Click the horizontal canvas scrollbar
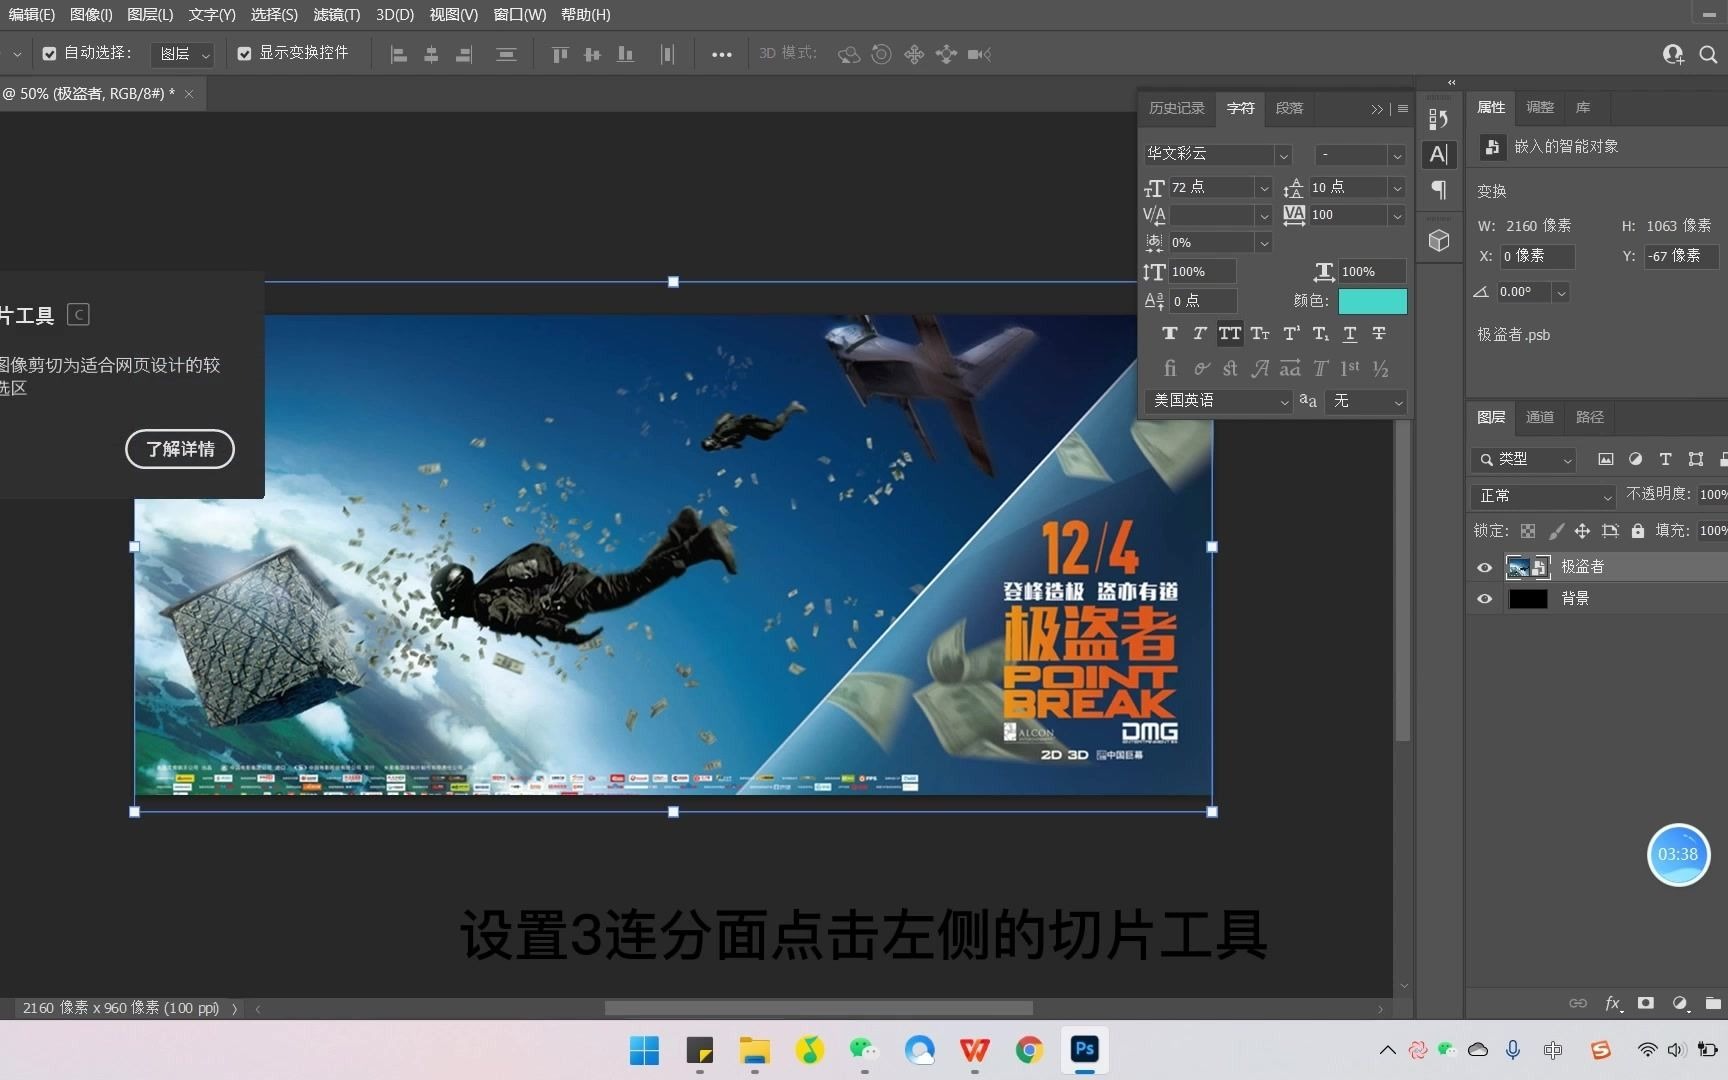1728x1080 pixels. click(818, 1008)
